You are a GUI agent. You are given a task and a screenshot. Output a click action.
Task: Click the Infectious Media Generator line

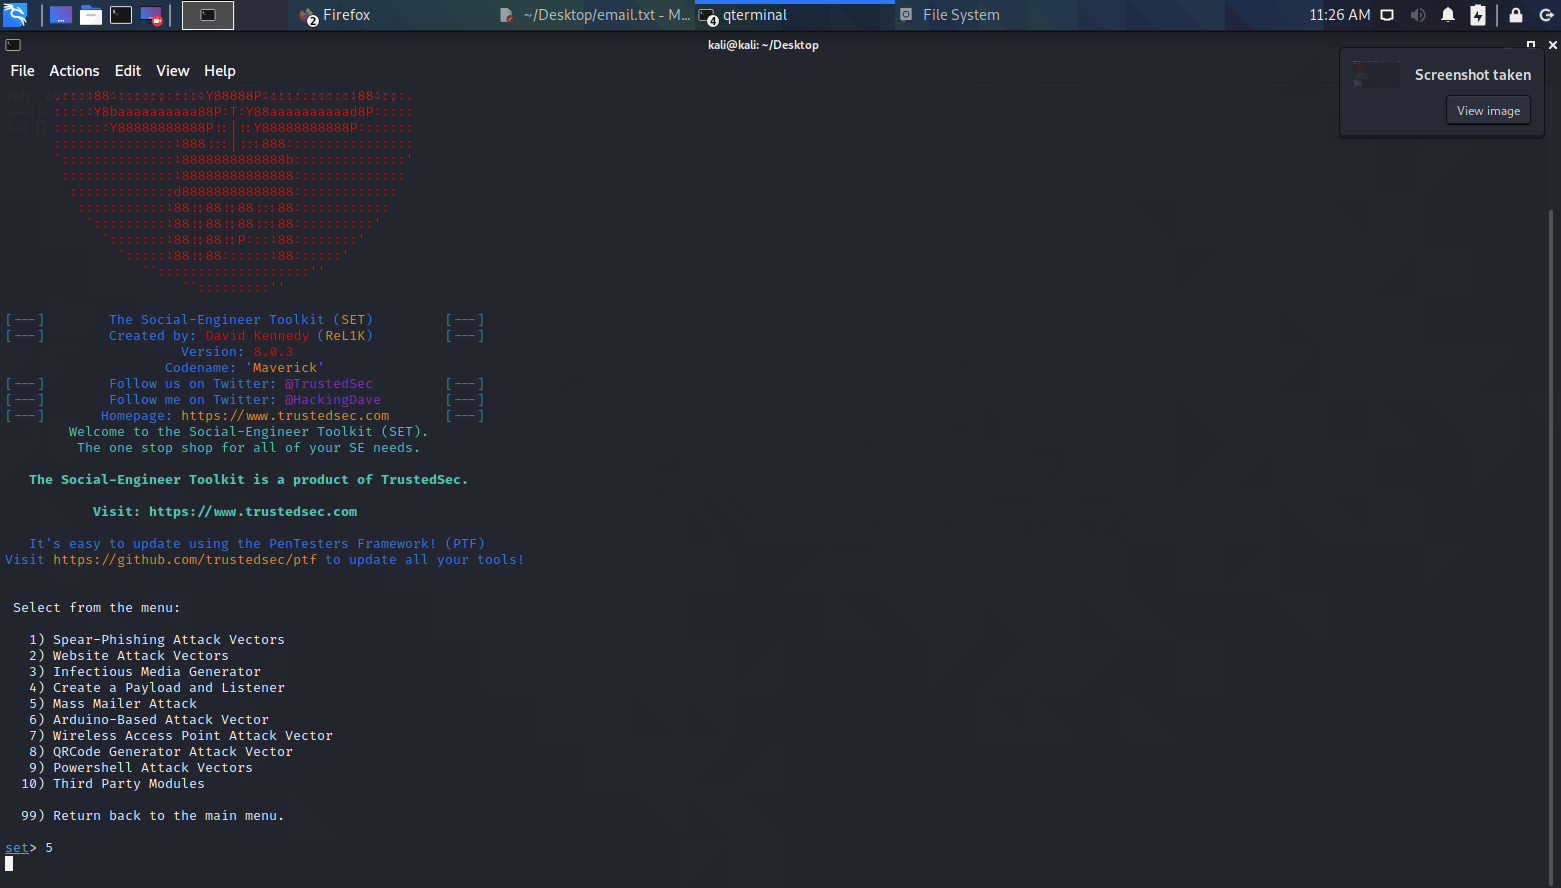coord(145,672)
